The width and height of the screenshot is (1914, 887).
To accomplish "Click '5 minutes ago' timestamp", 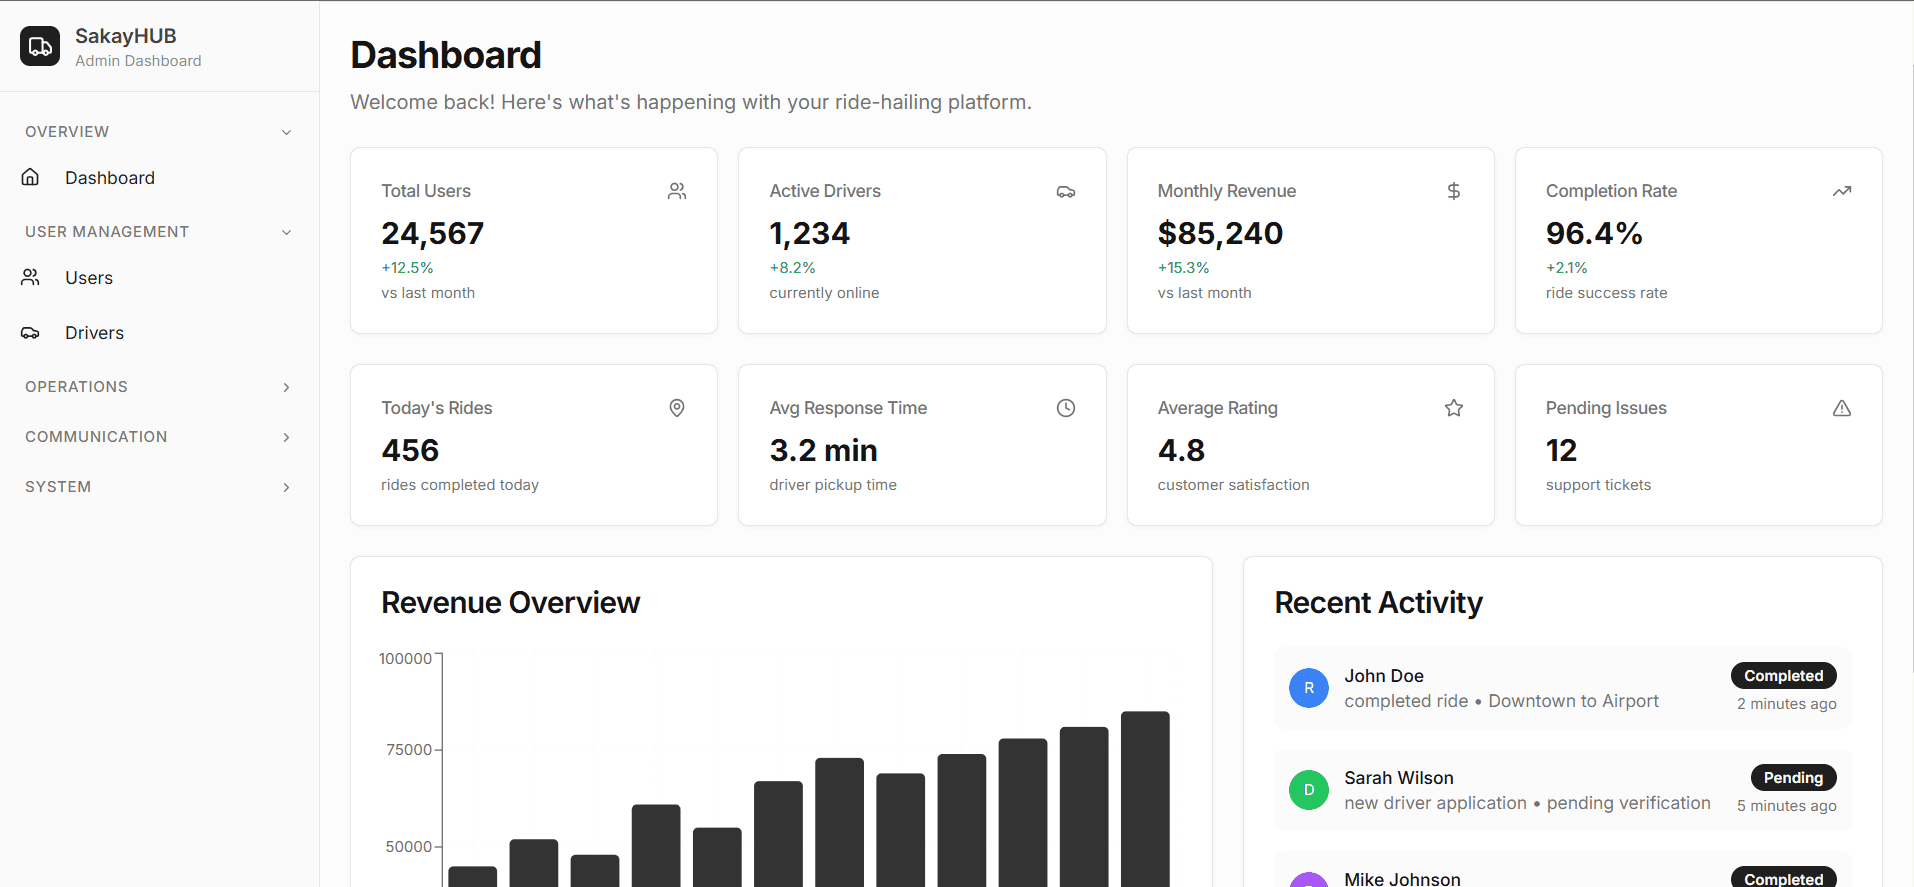I will tap(1786, 806).
